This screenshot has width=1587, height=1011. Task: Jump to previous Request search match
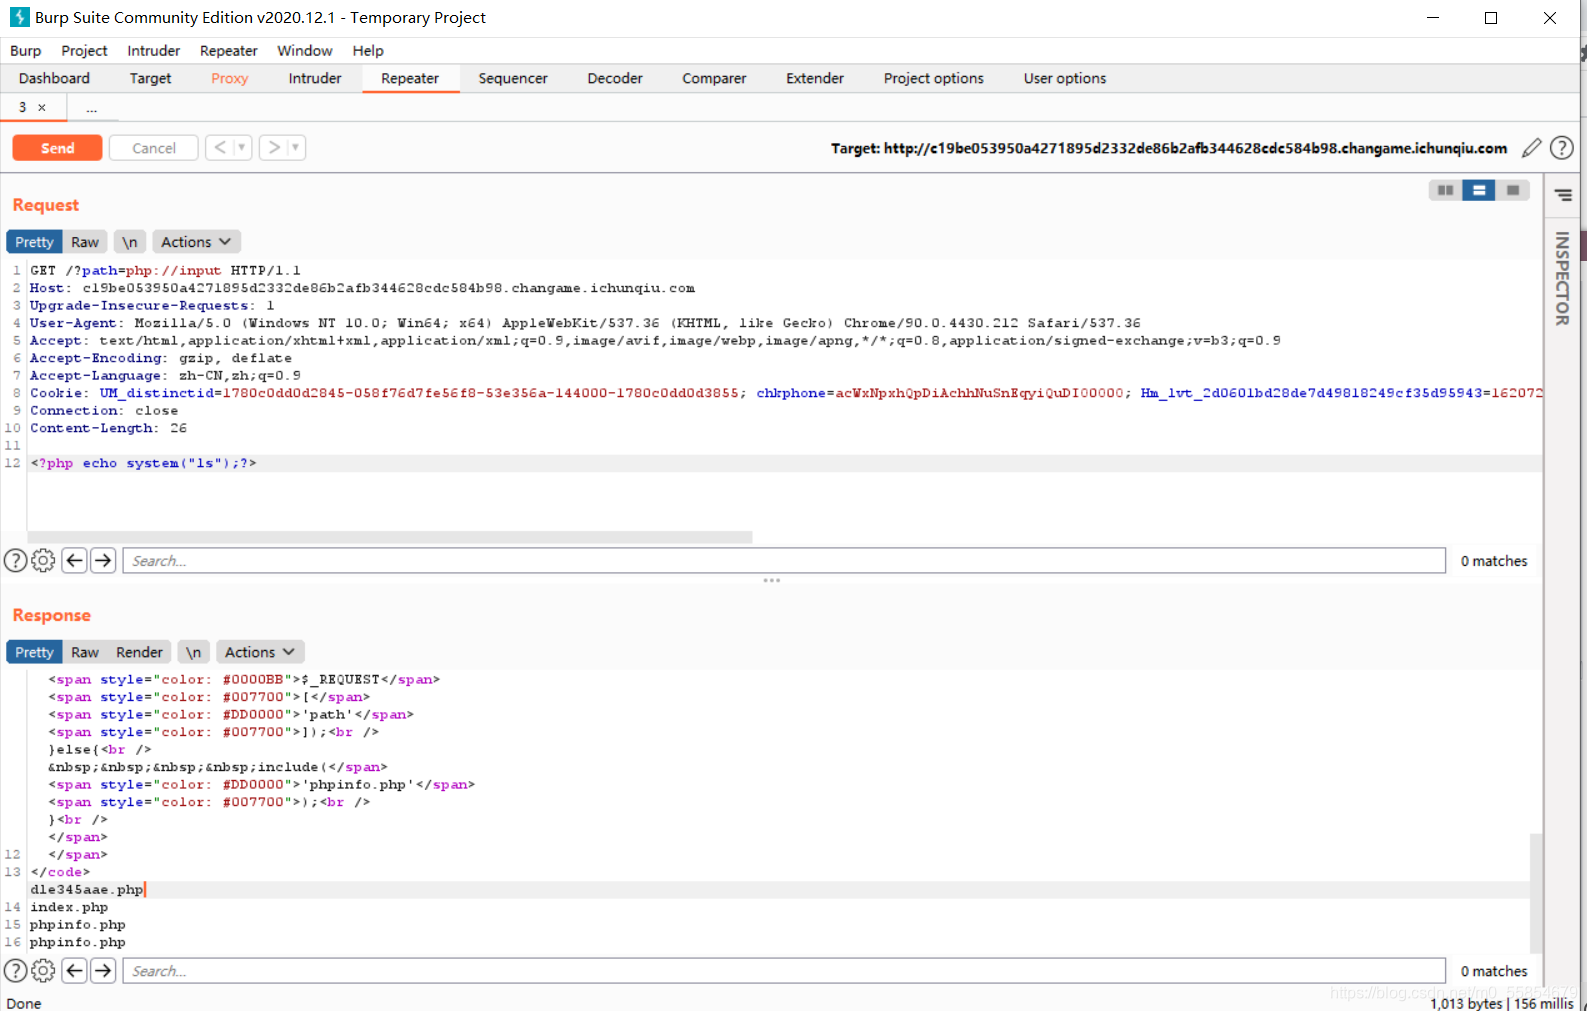click(x=74, y=560)
